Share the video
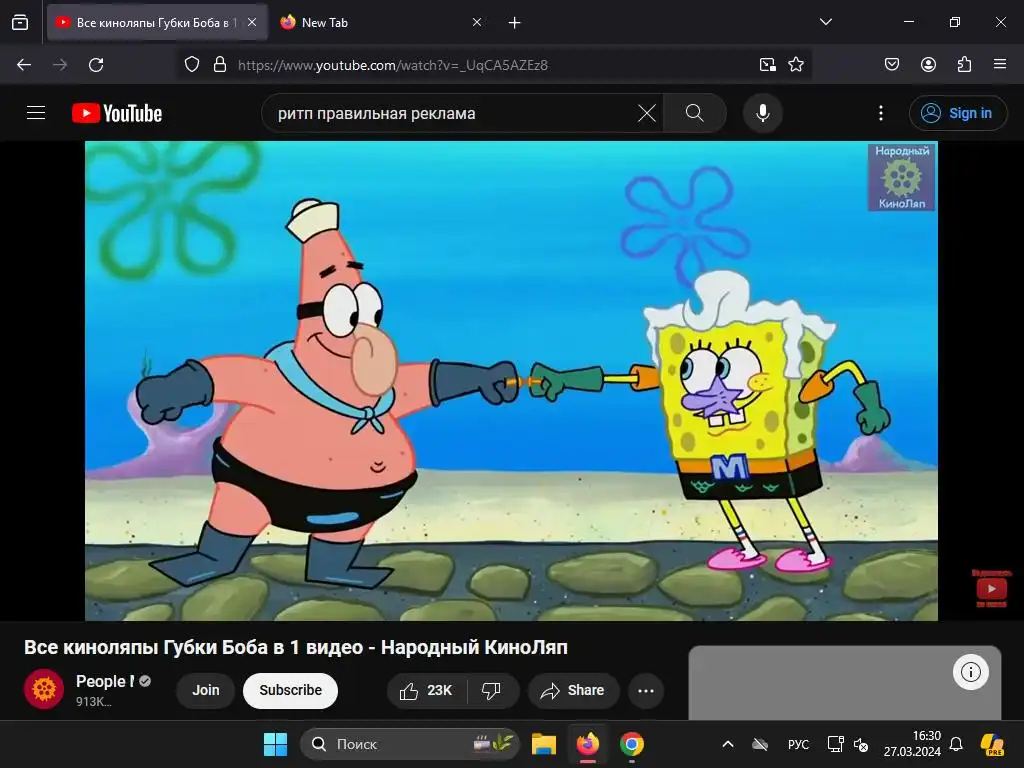This screenshot has height=768, width=1024. point(573,690)
